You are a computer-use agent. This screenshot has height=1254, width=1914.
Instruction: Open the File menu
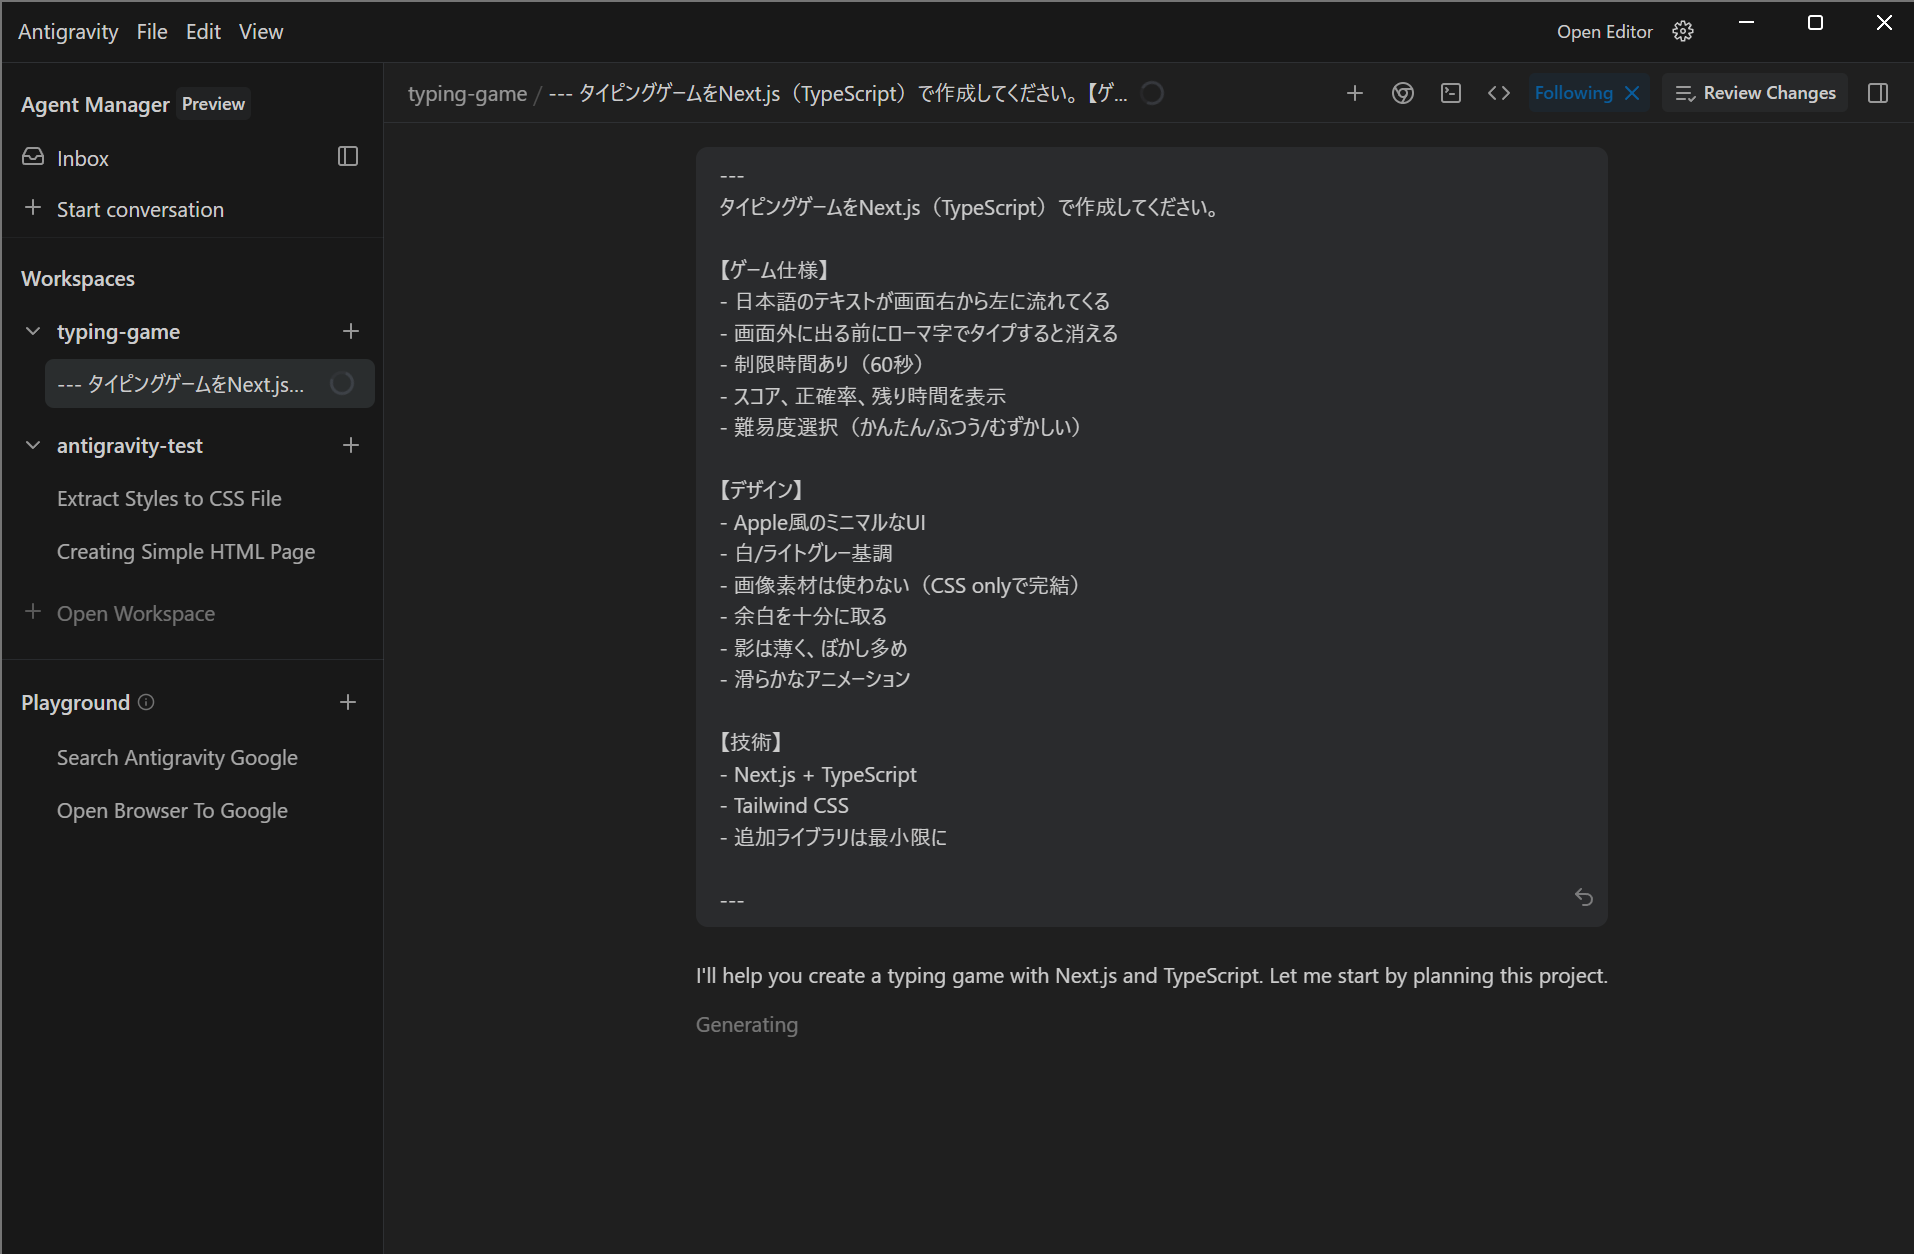[152, 32]
